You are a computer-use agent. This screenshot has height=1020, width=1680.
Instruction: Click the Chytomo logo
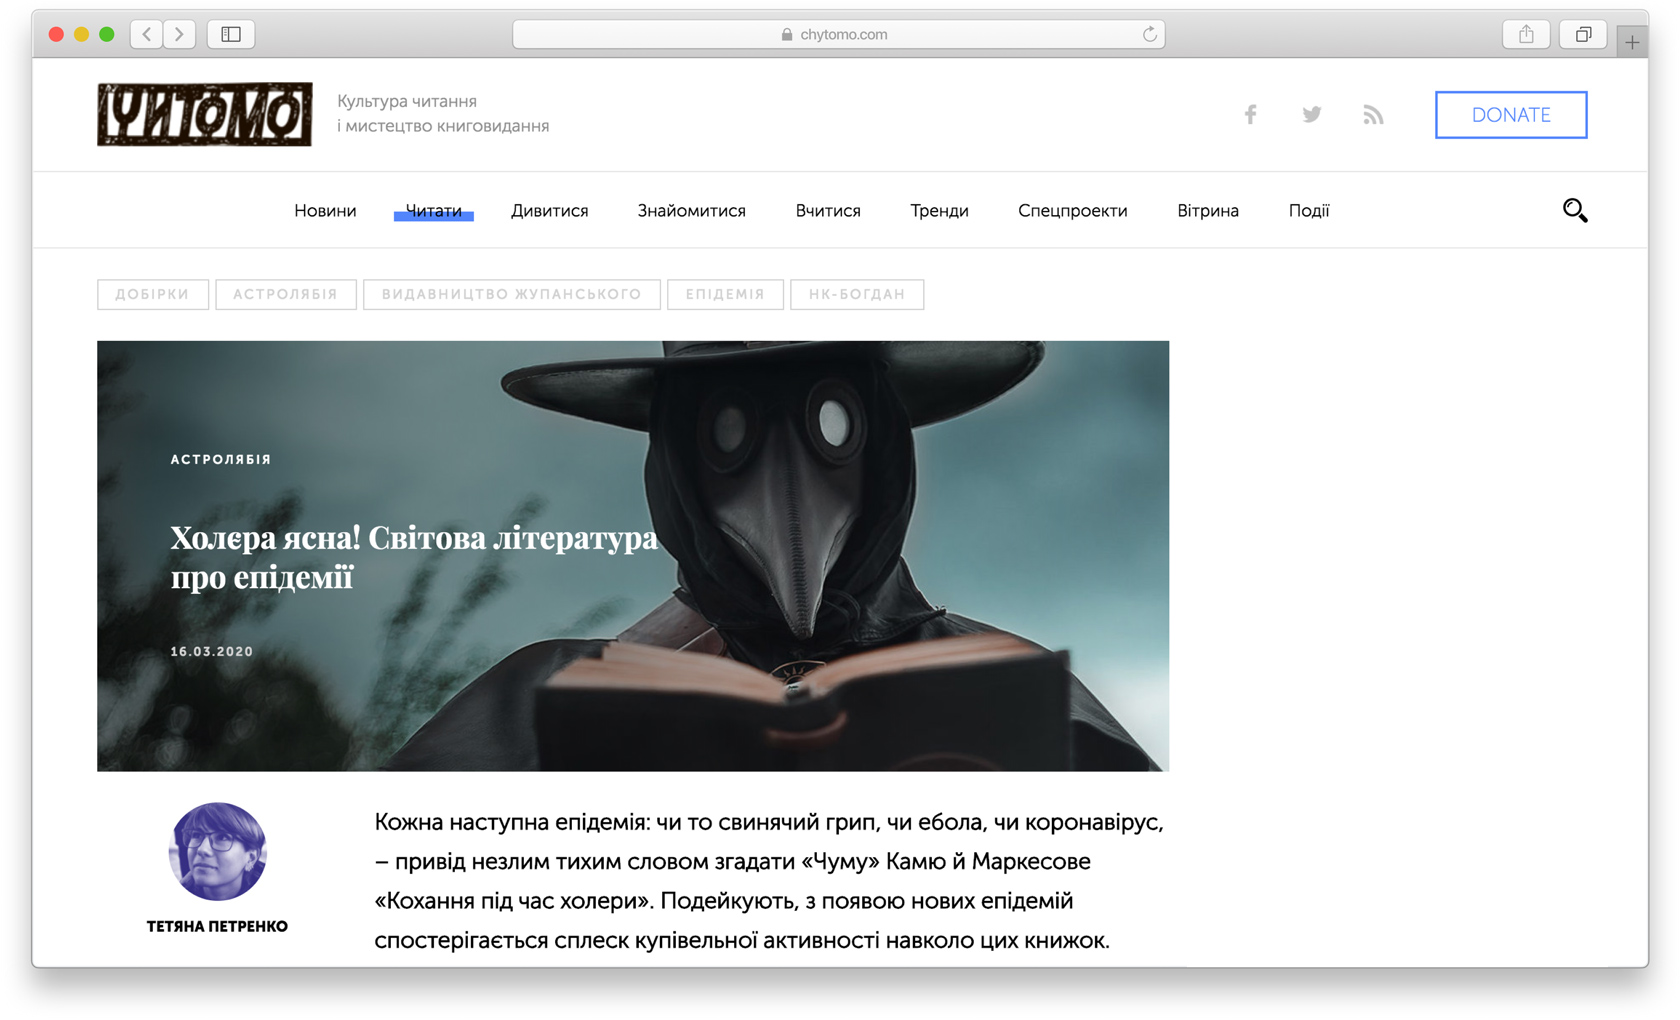[x=205, y=114]
